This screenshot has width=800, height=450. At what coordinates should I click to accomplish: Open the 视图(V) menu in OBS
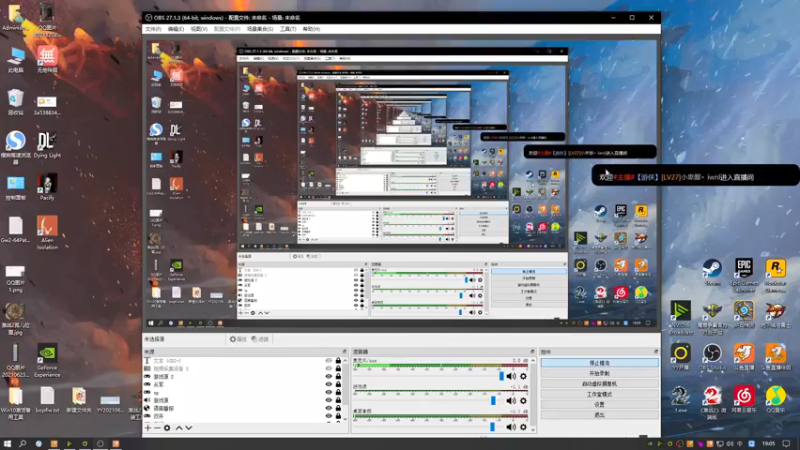point(198,29)
